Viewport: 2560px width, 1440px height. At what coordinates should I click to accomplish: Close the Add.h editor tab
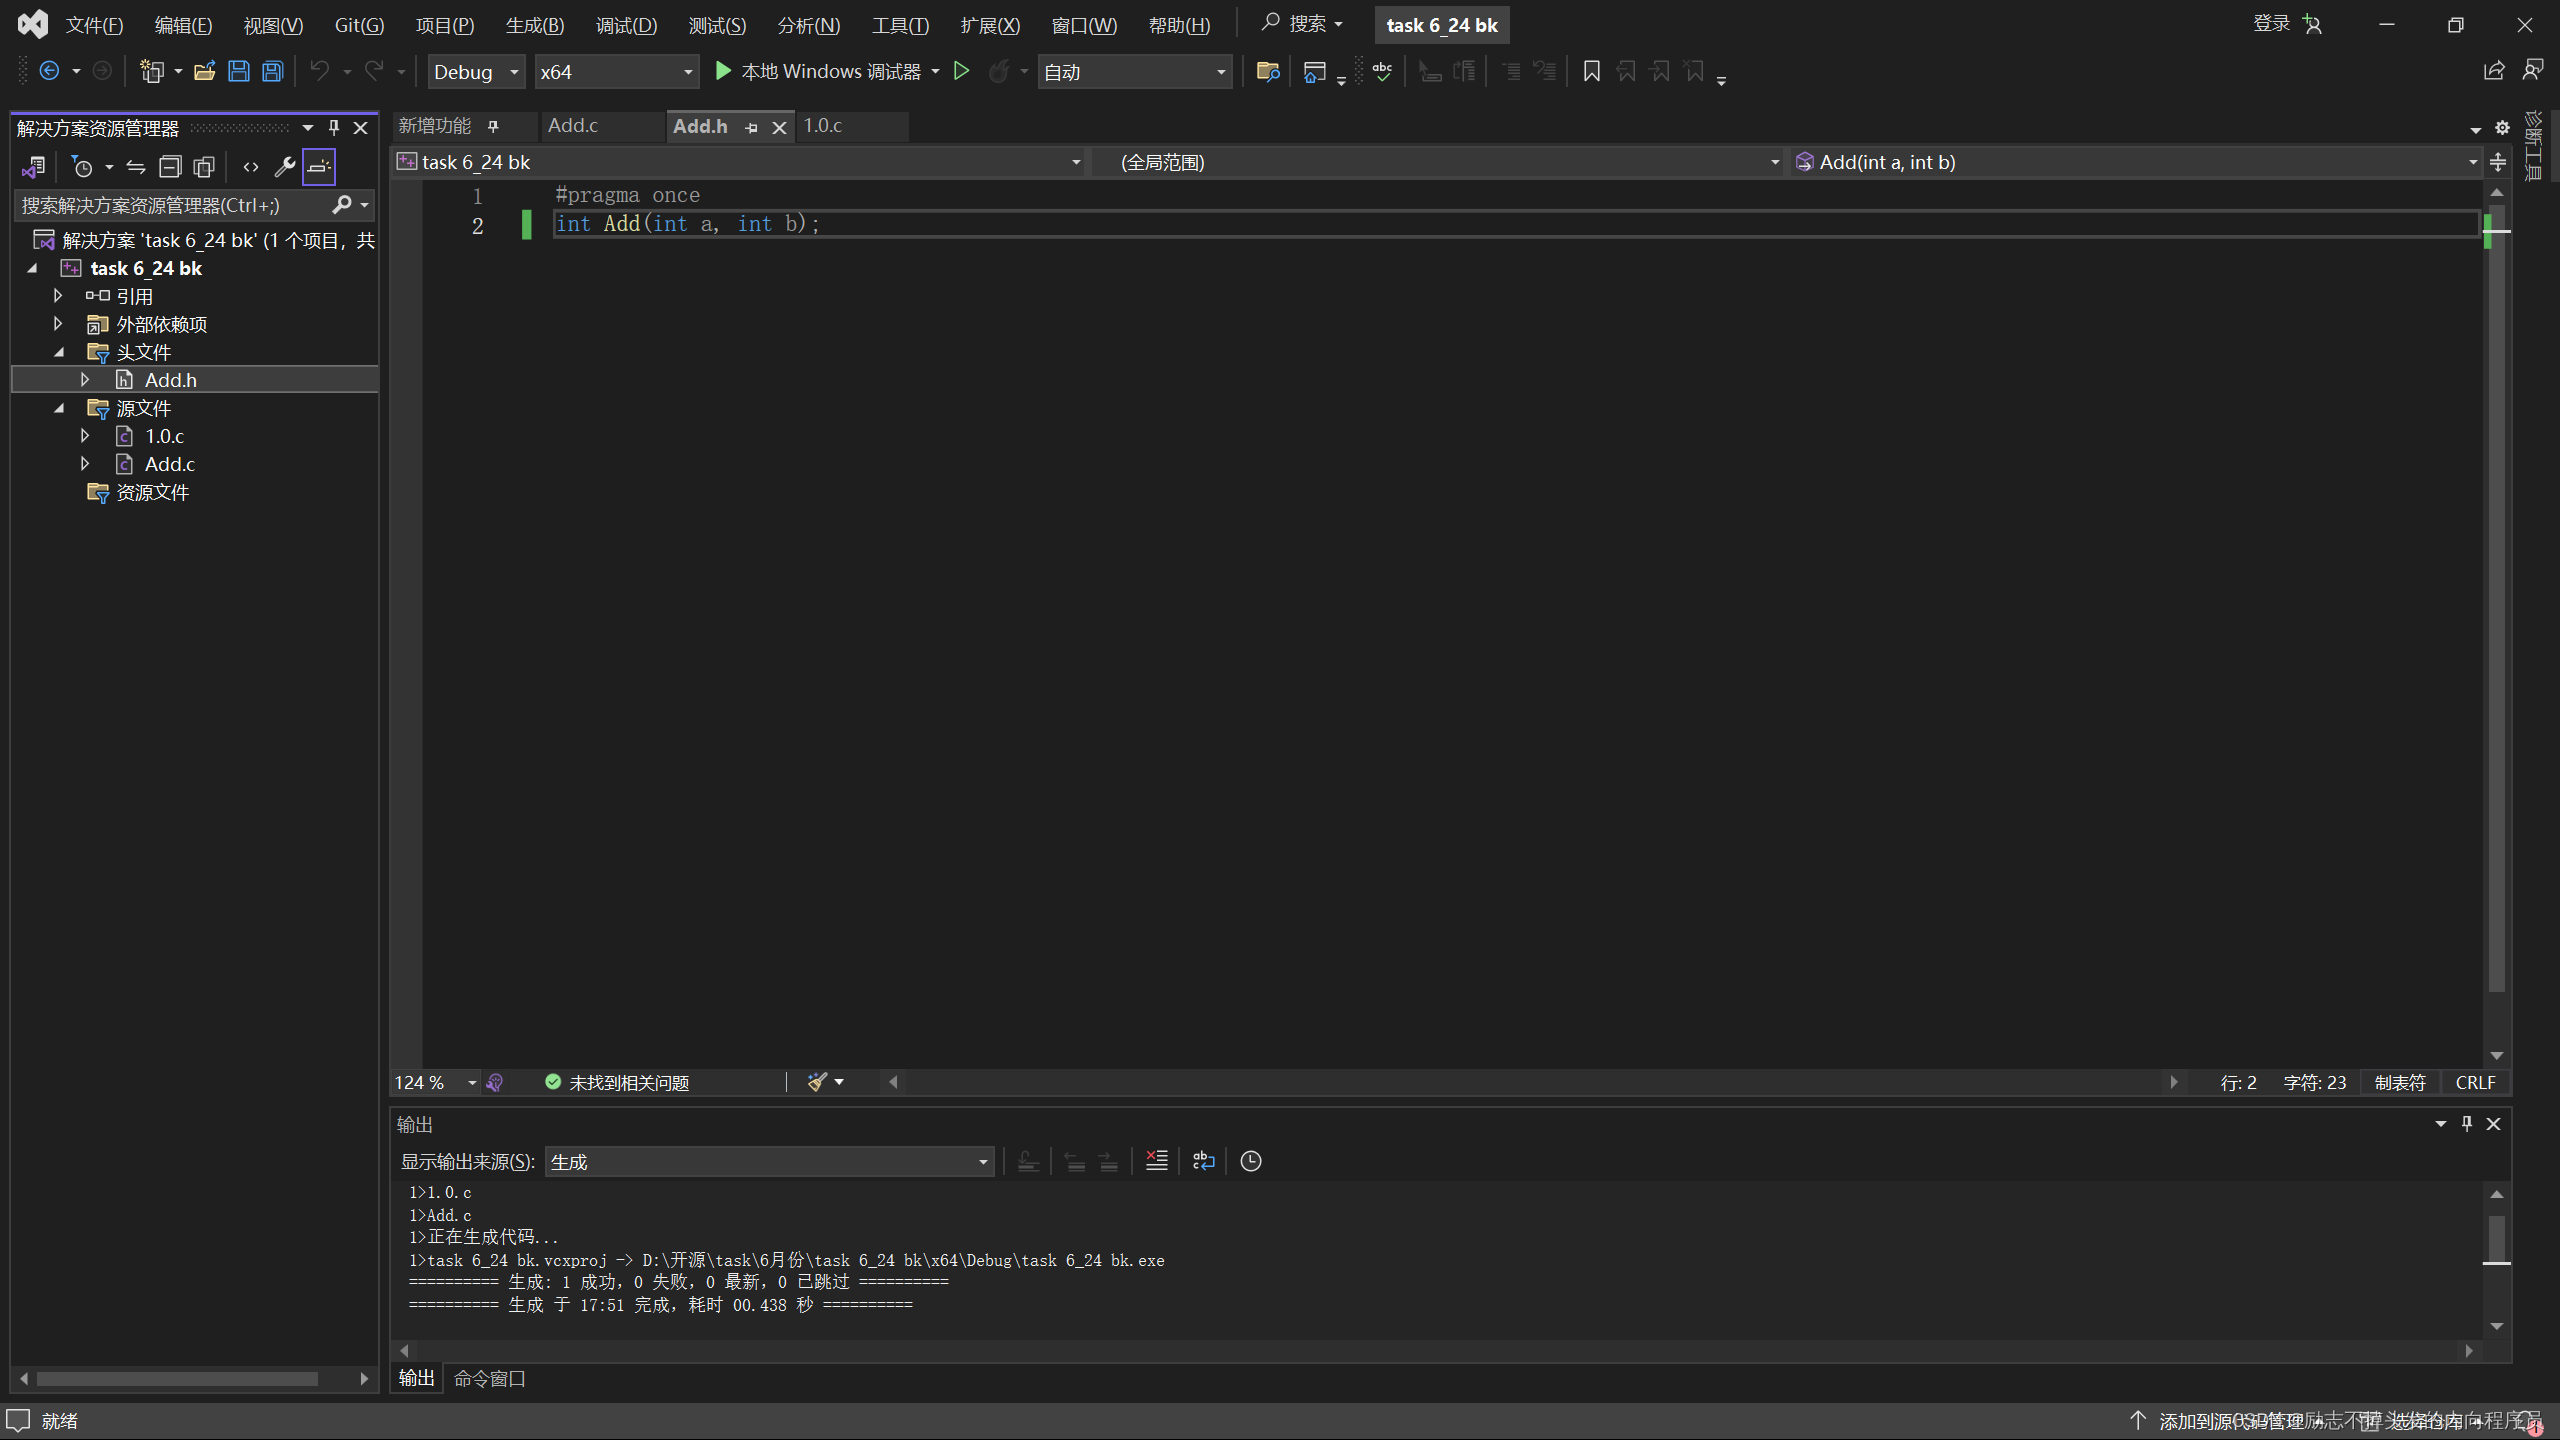[x=779, y=127]
